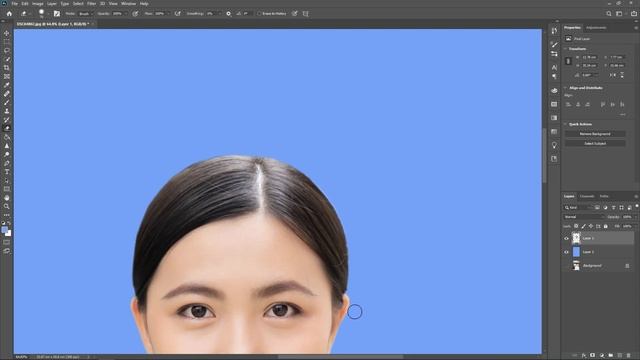This screenshot has height=360, width=640.
Task: Flip horizontal in Transform section
Action: (613, 75)
